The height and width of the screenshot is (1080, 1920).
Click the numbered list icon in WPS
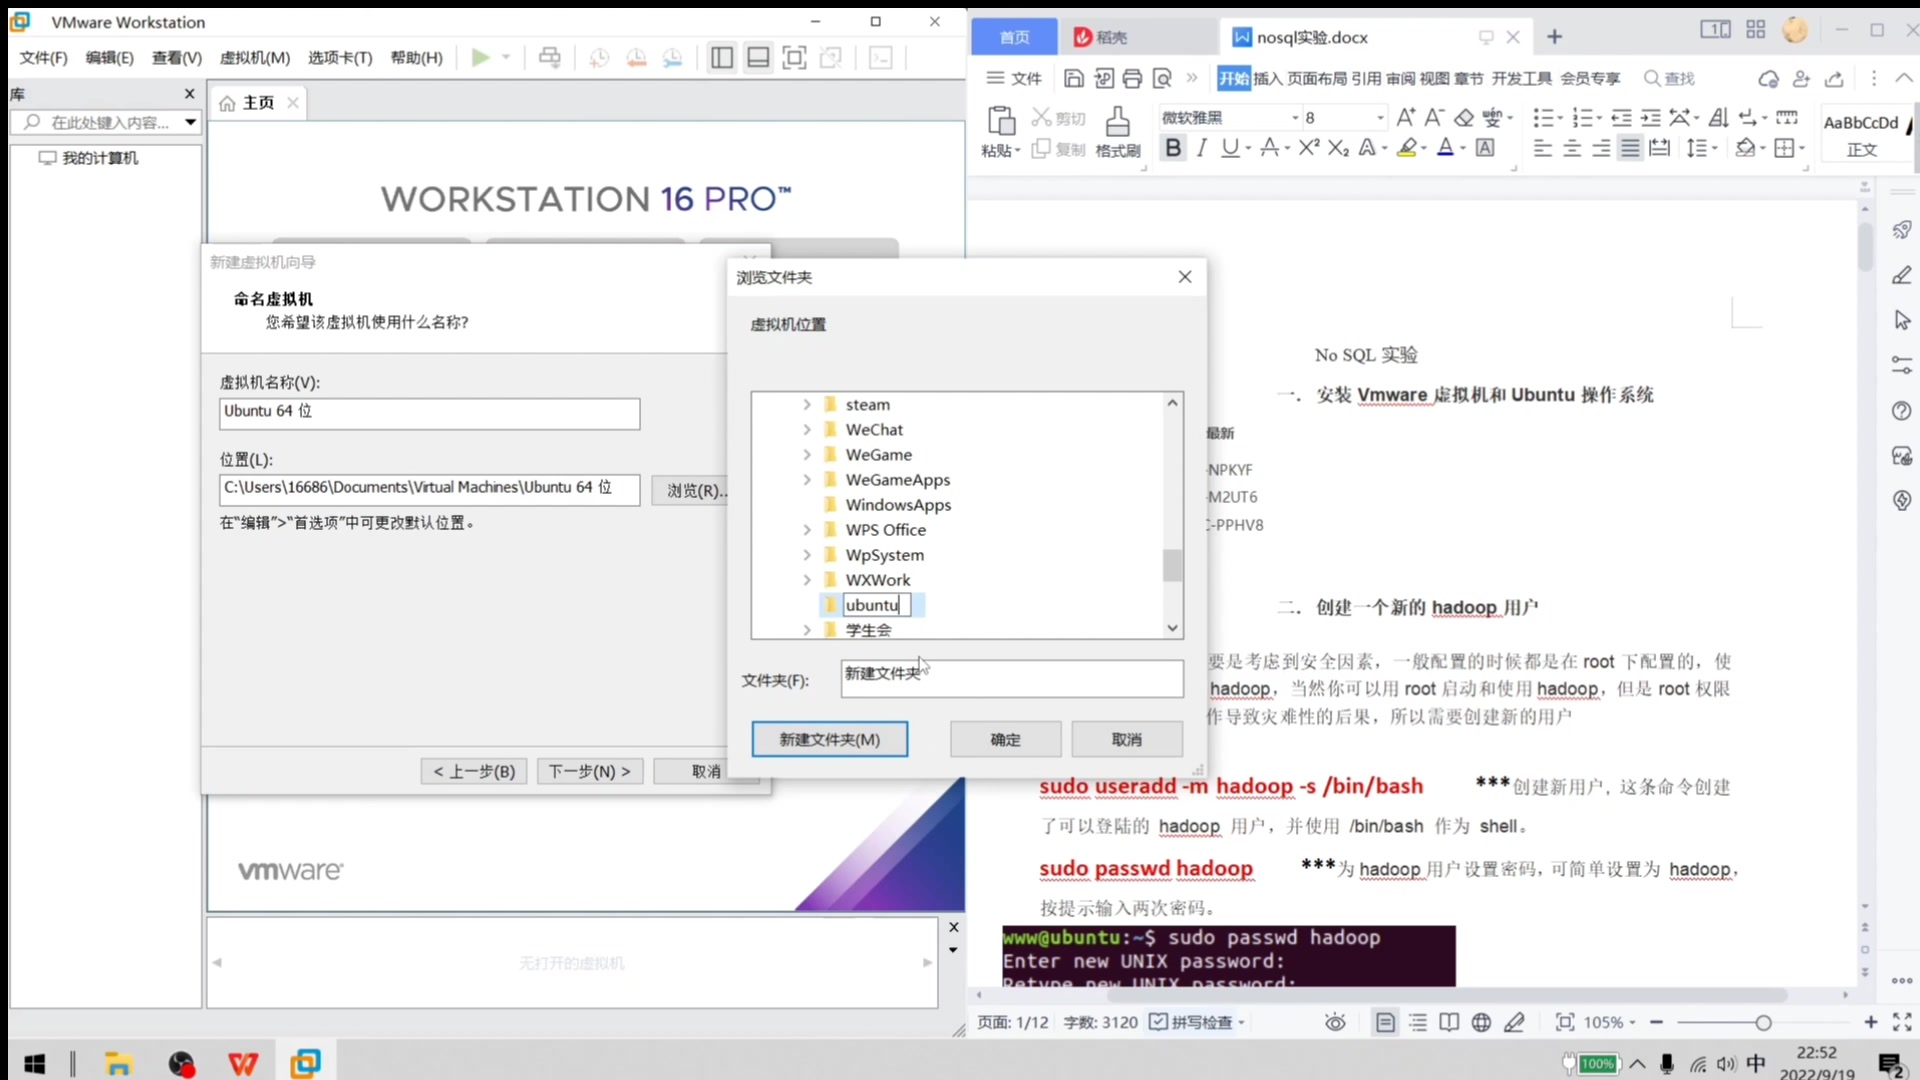pyautogui.click(x=1582, y=118)
